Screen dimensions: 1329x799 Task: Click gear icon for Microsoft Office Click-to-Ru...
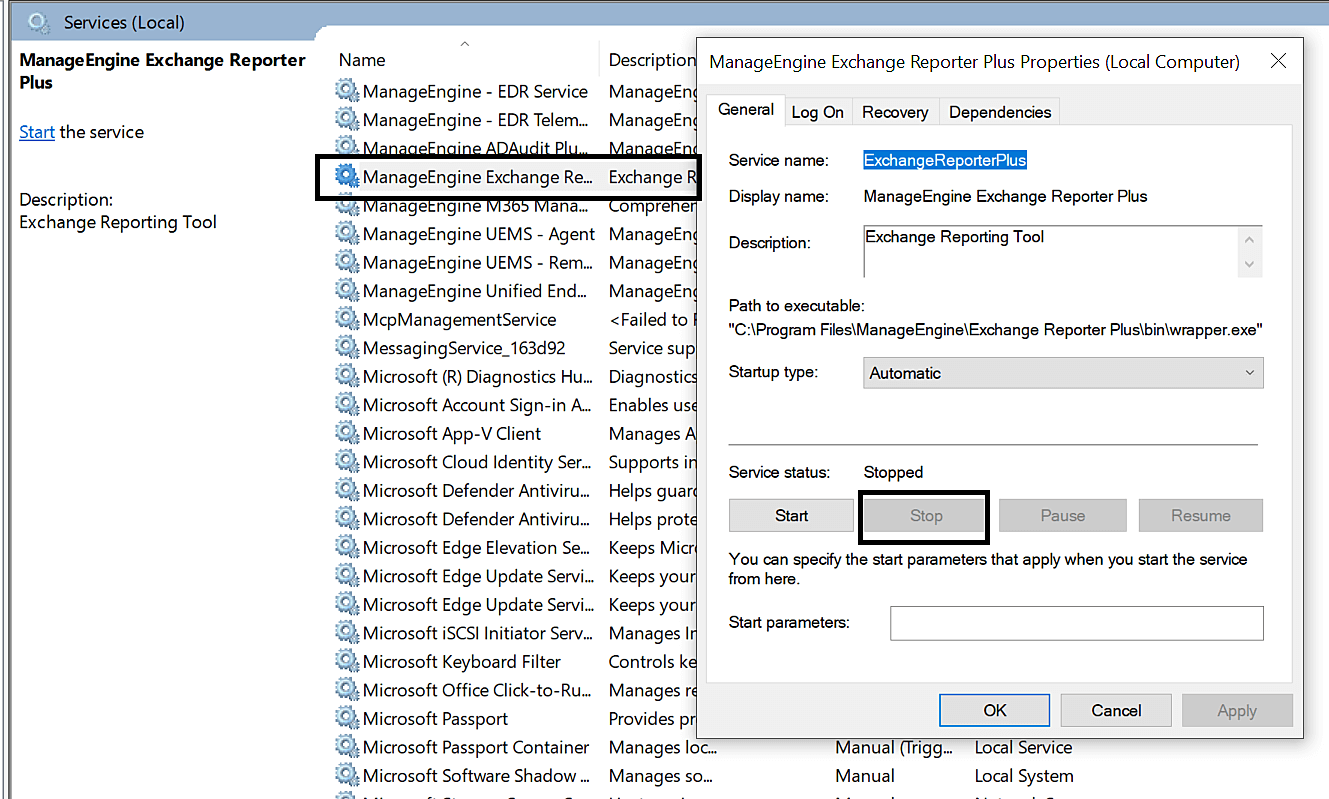tap(347, 690)
